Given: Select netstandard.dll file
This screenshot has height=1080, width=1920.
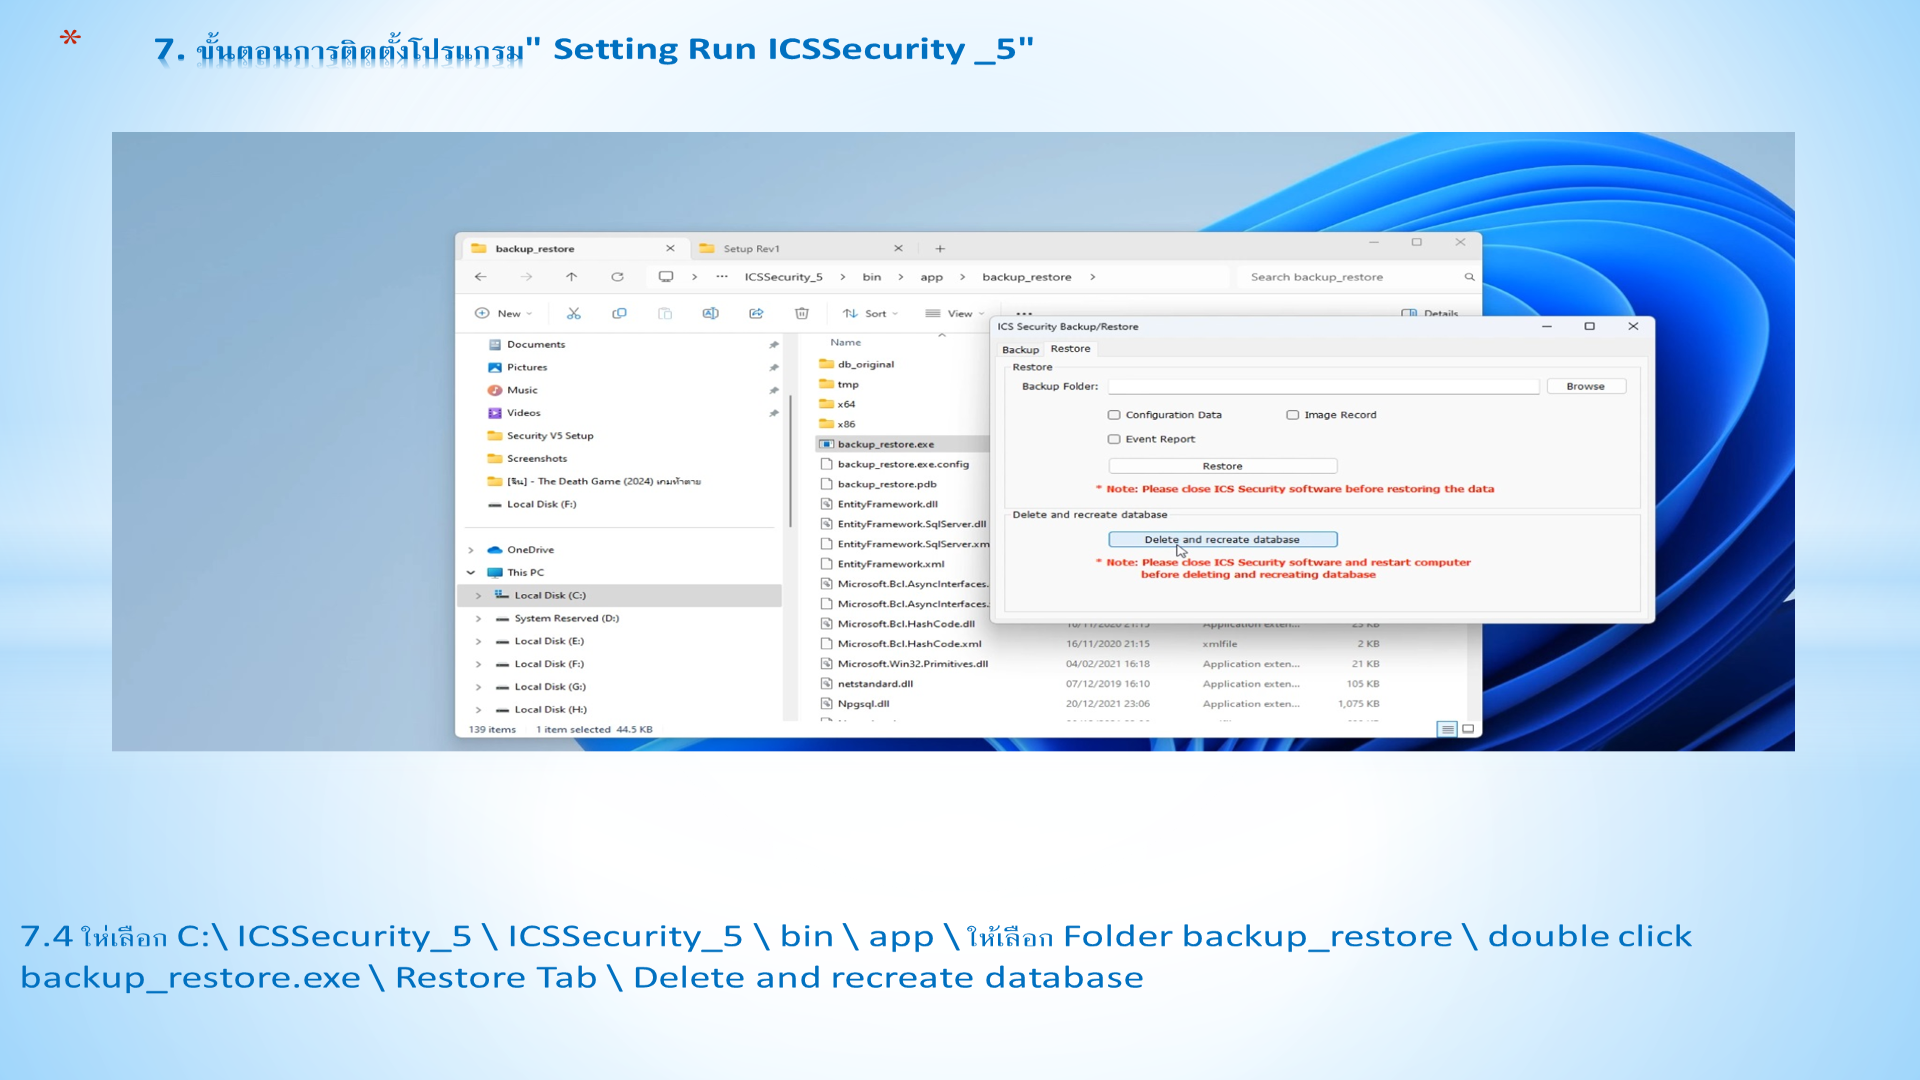Looking at the screenshot, I should [x=875, y=684].
